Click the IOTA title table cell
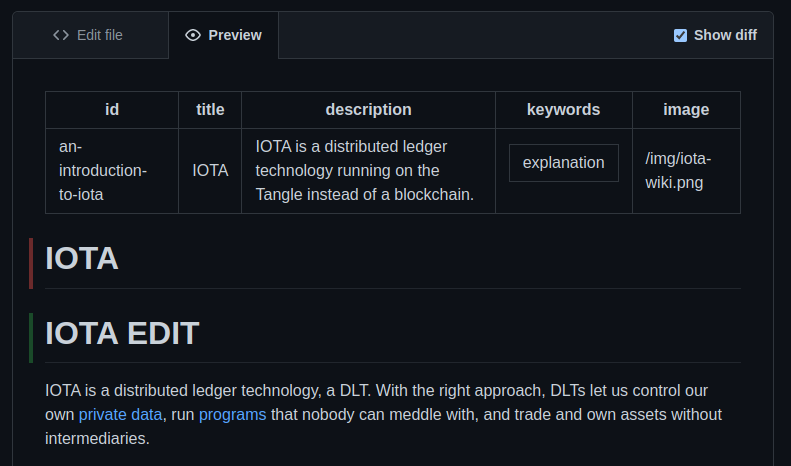Screen dimensions: 791x466 210,171
